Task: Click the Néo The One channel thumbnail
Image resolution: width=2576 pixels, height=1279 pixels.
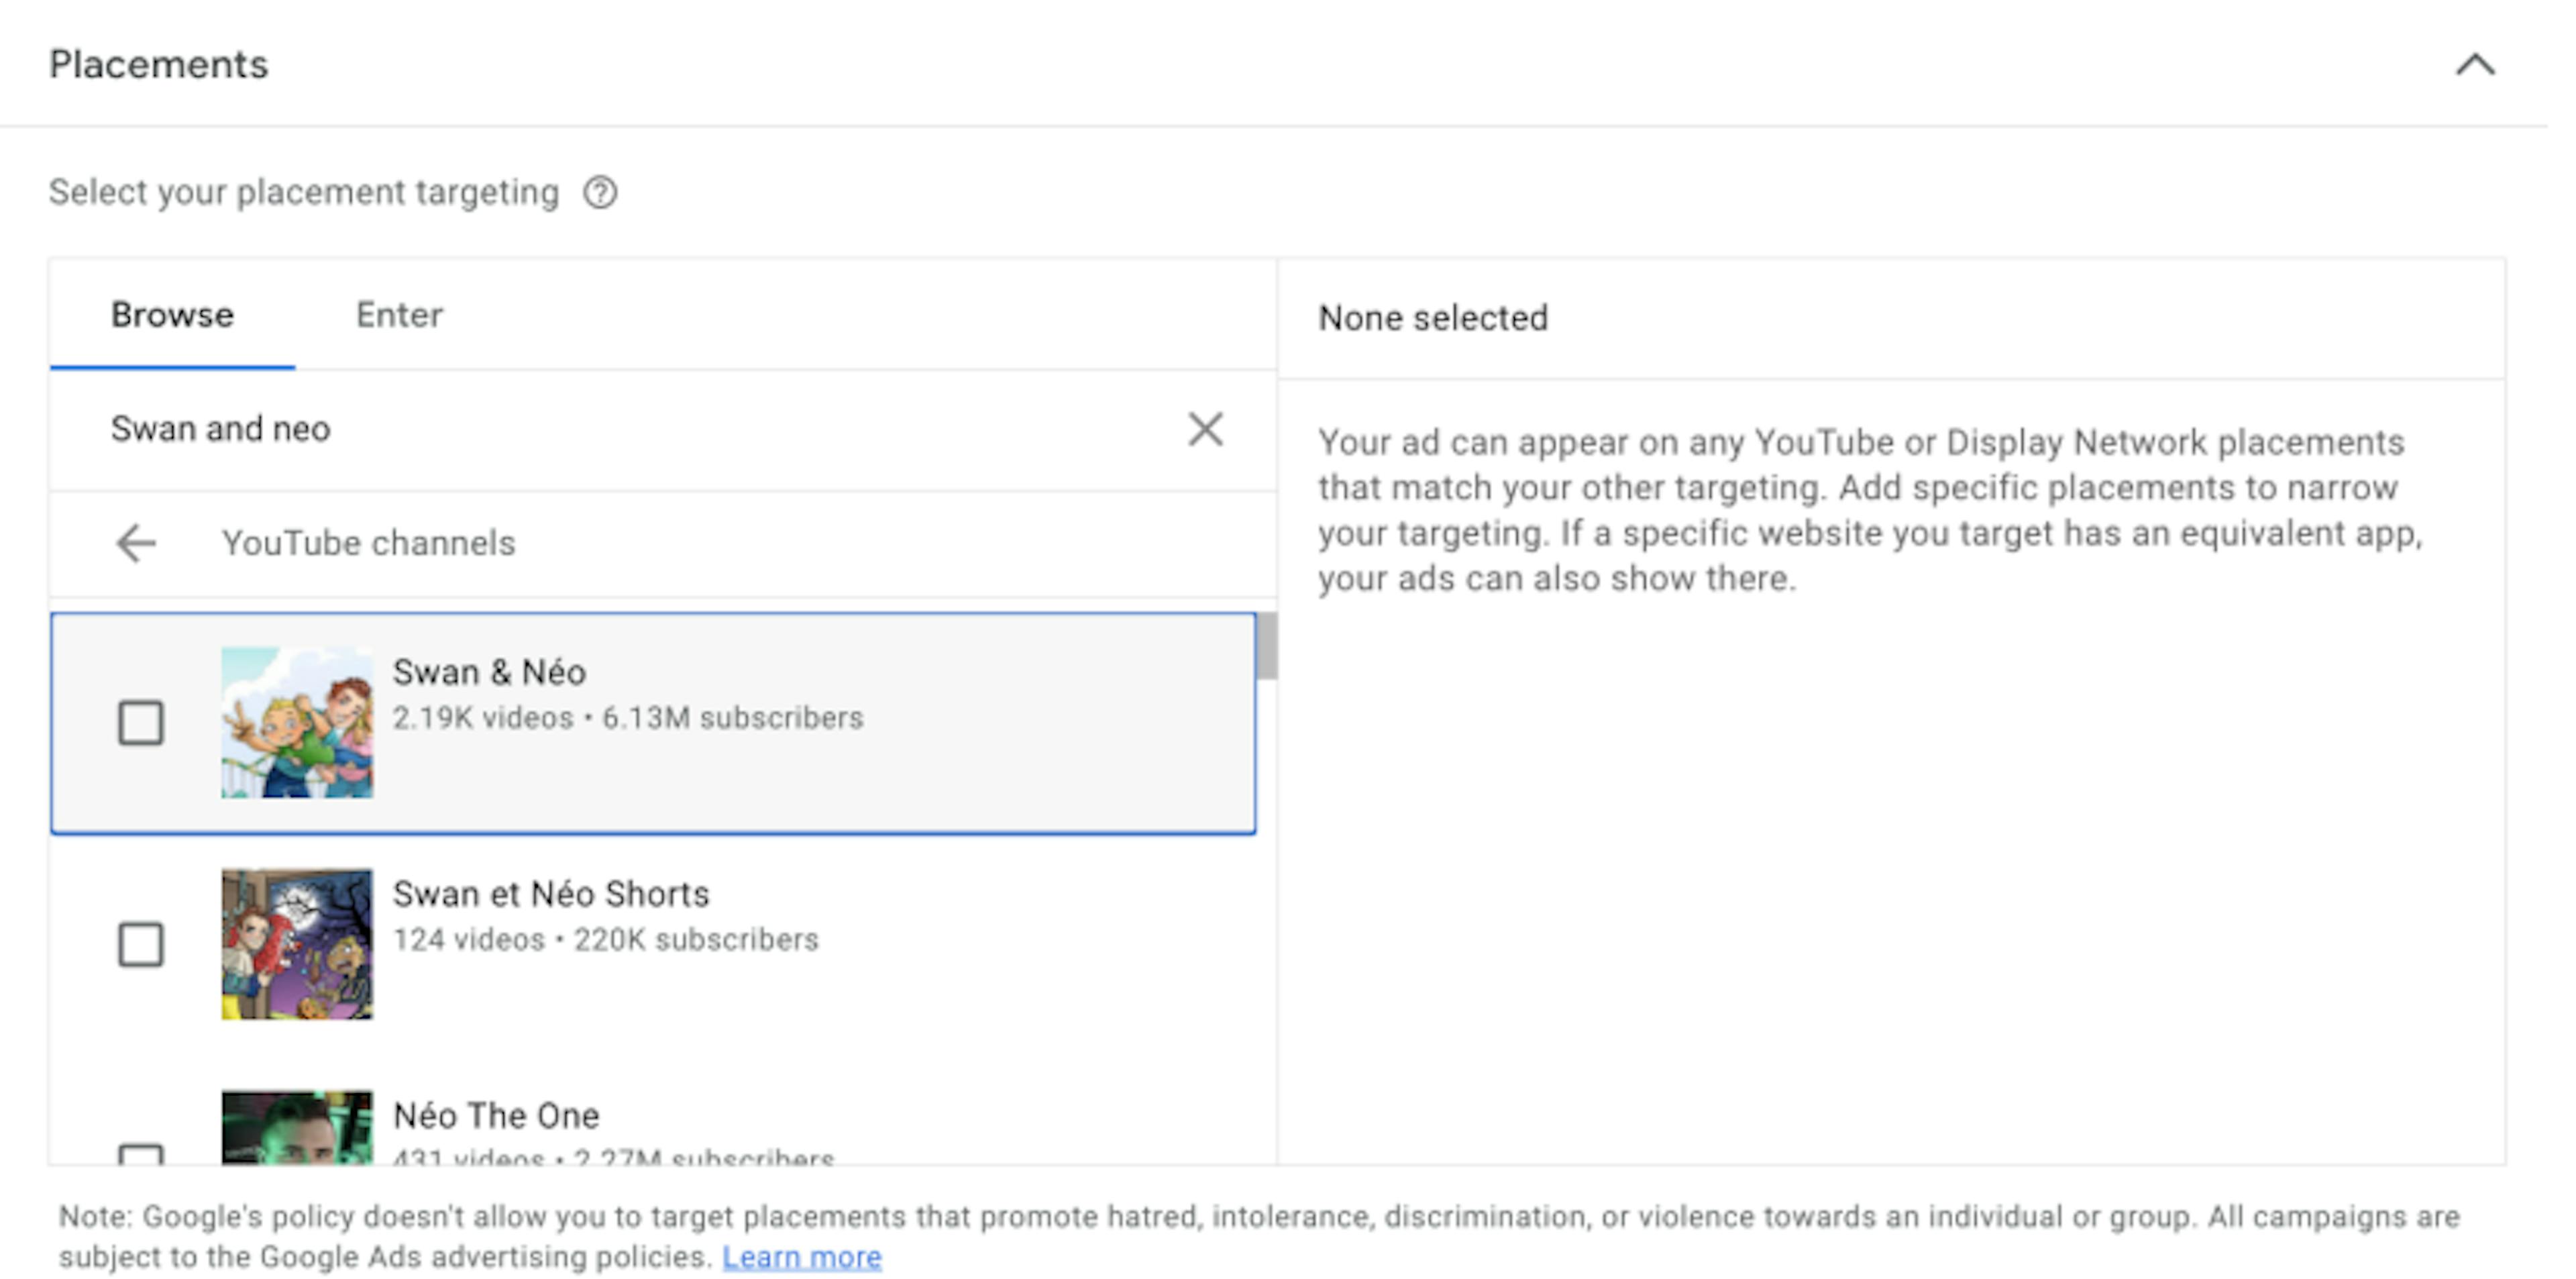Action: (297, 1127)
